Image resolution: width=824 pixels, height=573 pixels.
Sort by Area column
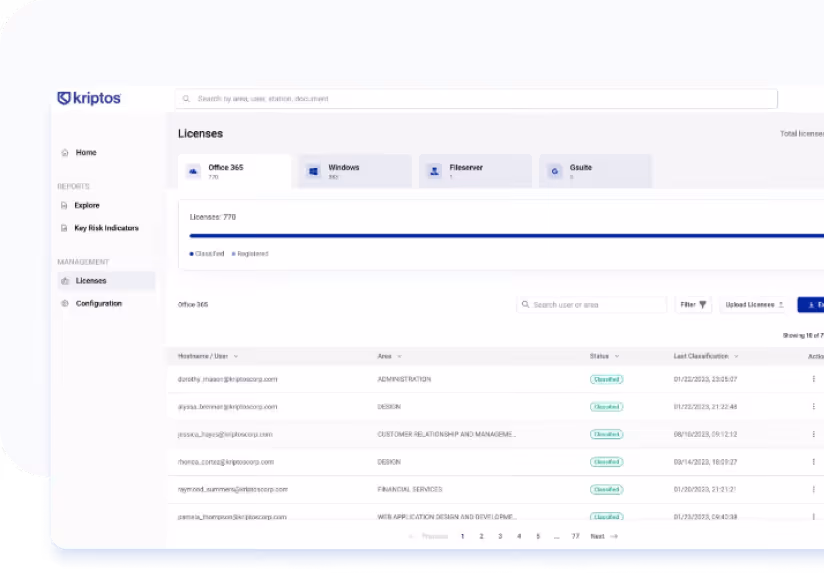pos(389,356)
